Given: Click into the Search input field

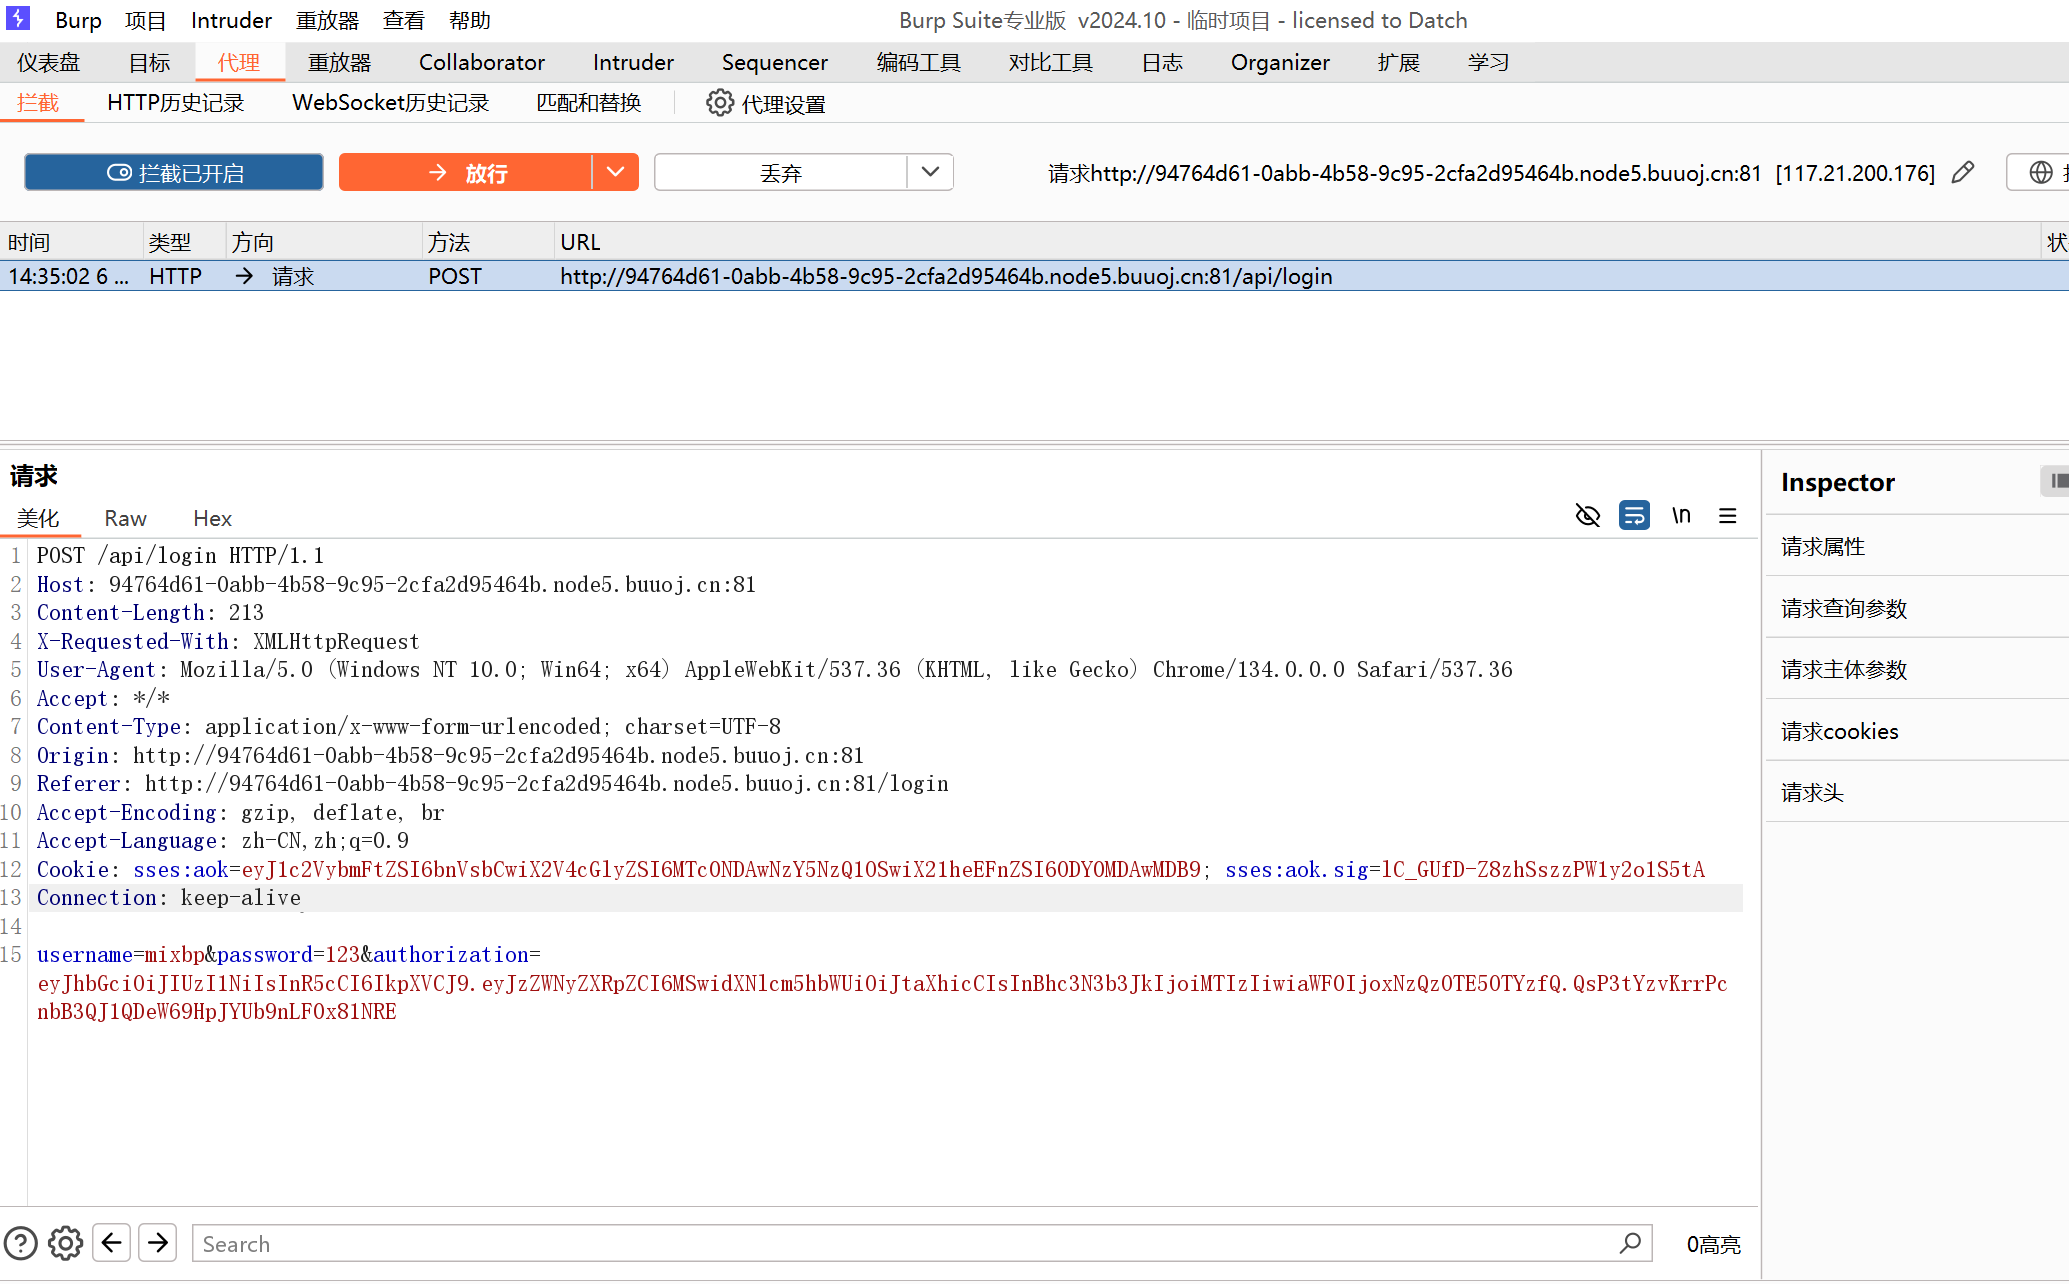Looking at the screenshot, I should tap(900, 1243).
